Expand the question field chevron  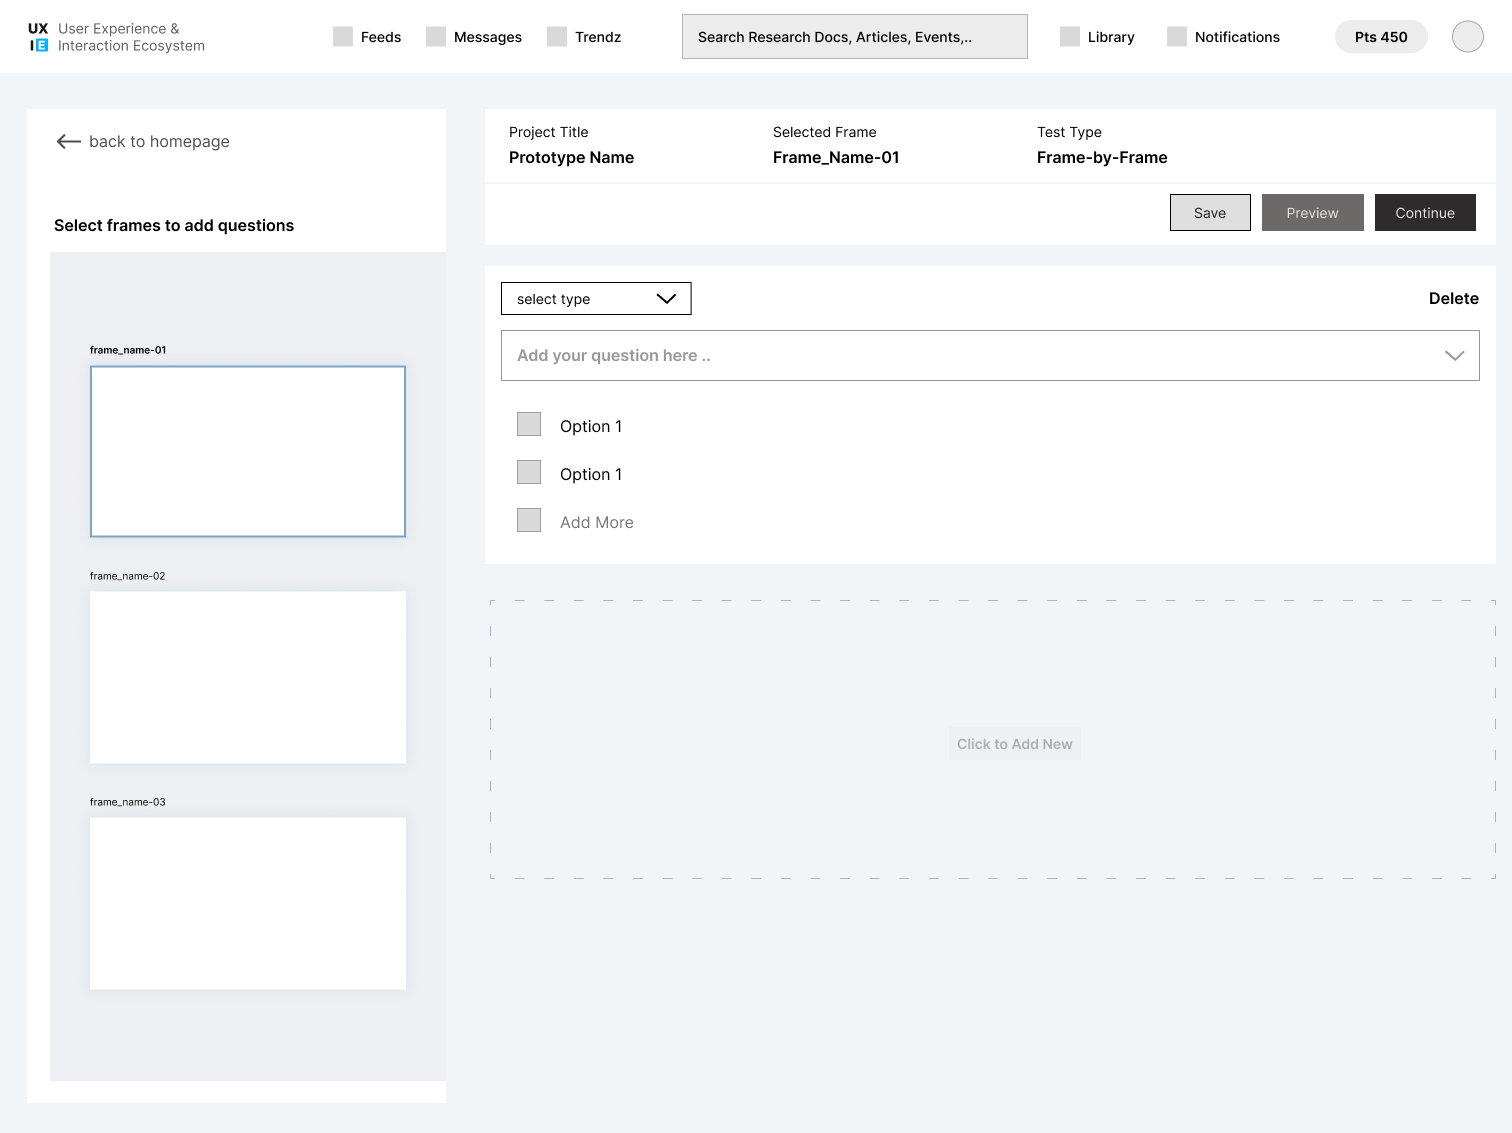(x=1454, y=356)
